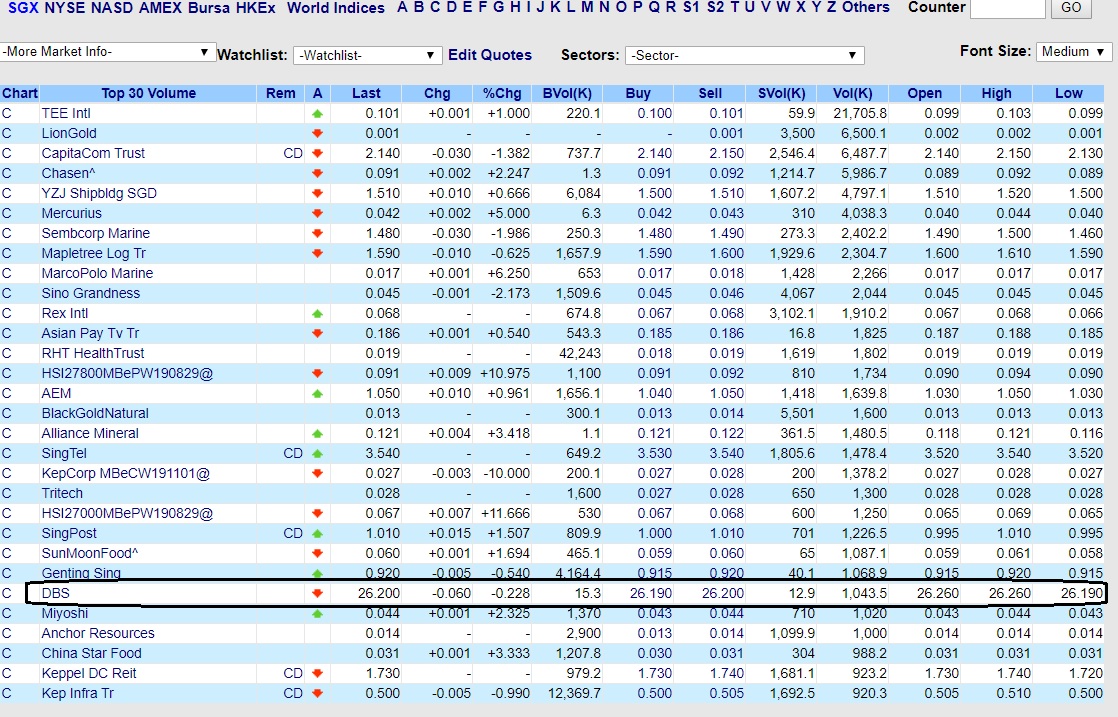The height and width of the screenshot is (717, 1118).
Task: Click red arrow in Kep Infra Tr row
Action: click(x=317, y=693)
